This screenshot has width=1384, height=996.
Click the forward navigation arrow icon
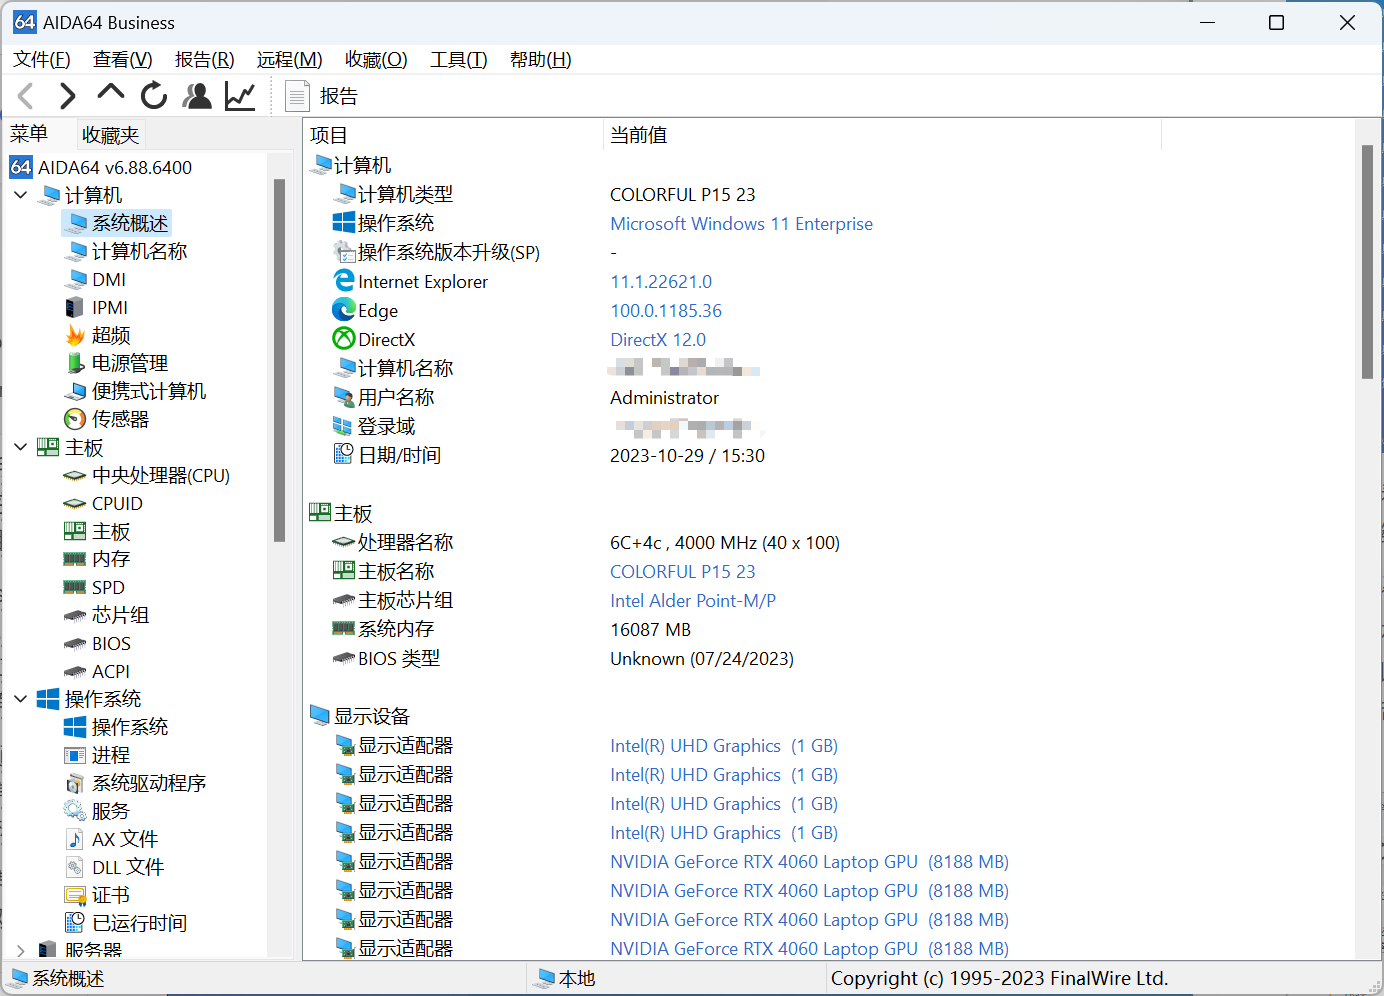66,95
